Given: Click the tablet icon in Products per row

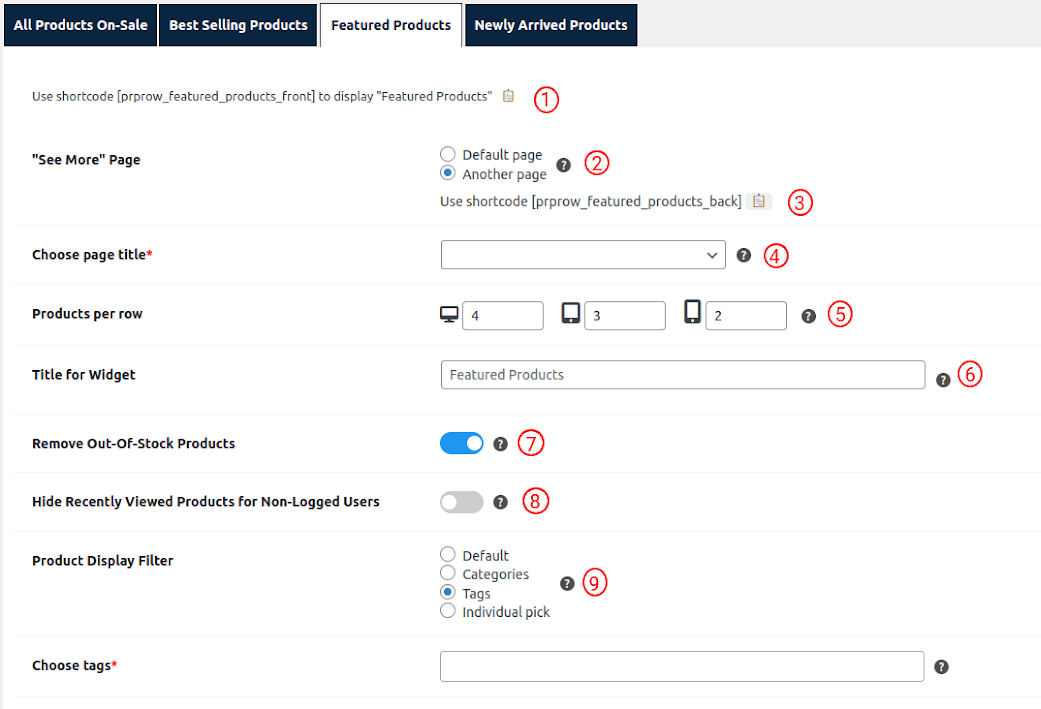Looking at the screenshot, I should 571,313.
